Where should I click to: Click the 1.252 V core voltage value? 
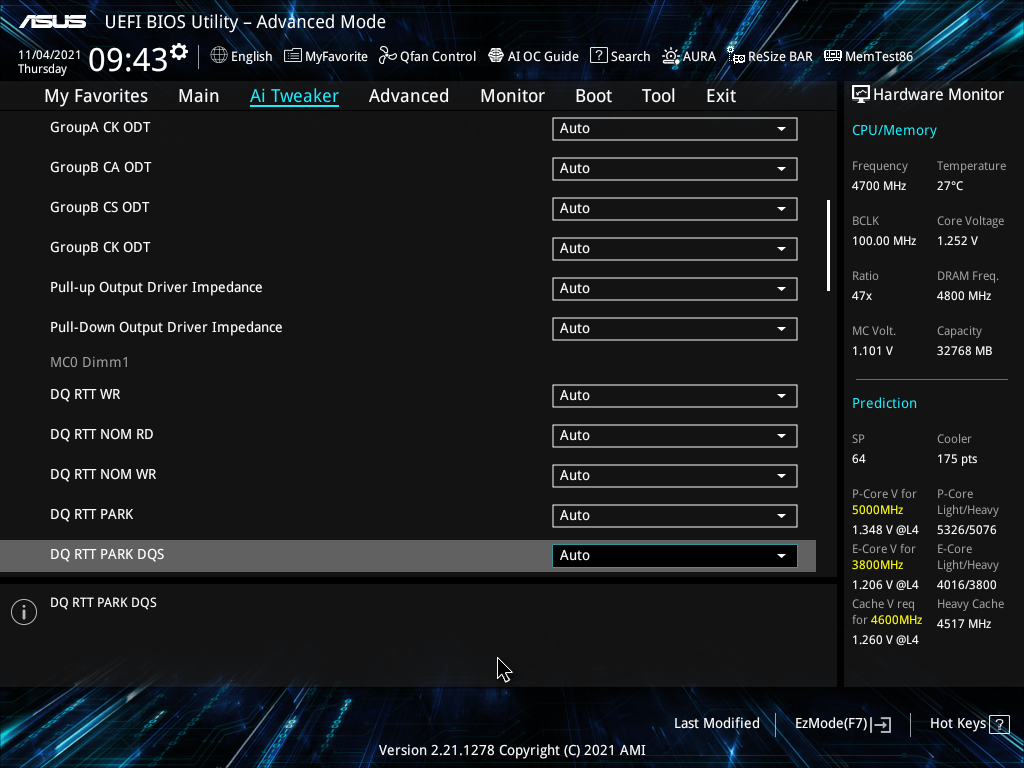coord(957,241)
